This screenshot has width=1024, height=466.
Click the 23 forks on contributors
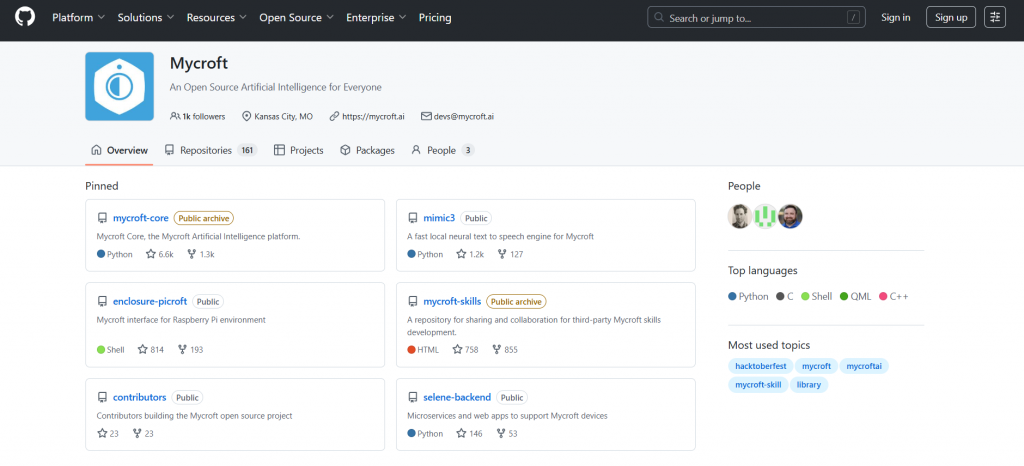[142, 433]
